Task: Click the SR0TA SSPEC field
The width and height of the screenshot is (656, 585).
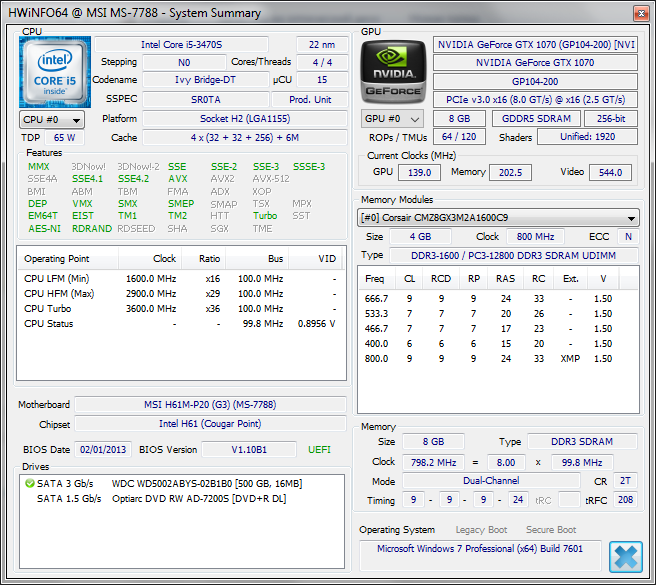Action: pos(205,100)
